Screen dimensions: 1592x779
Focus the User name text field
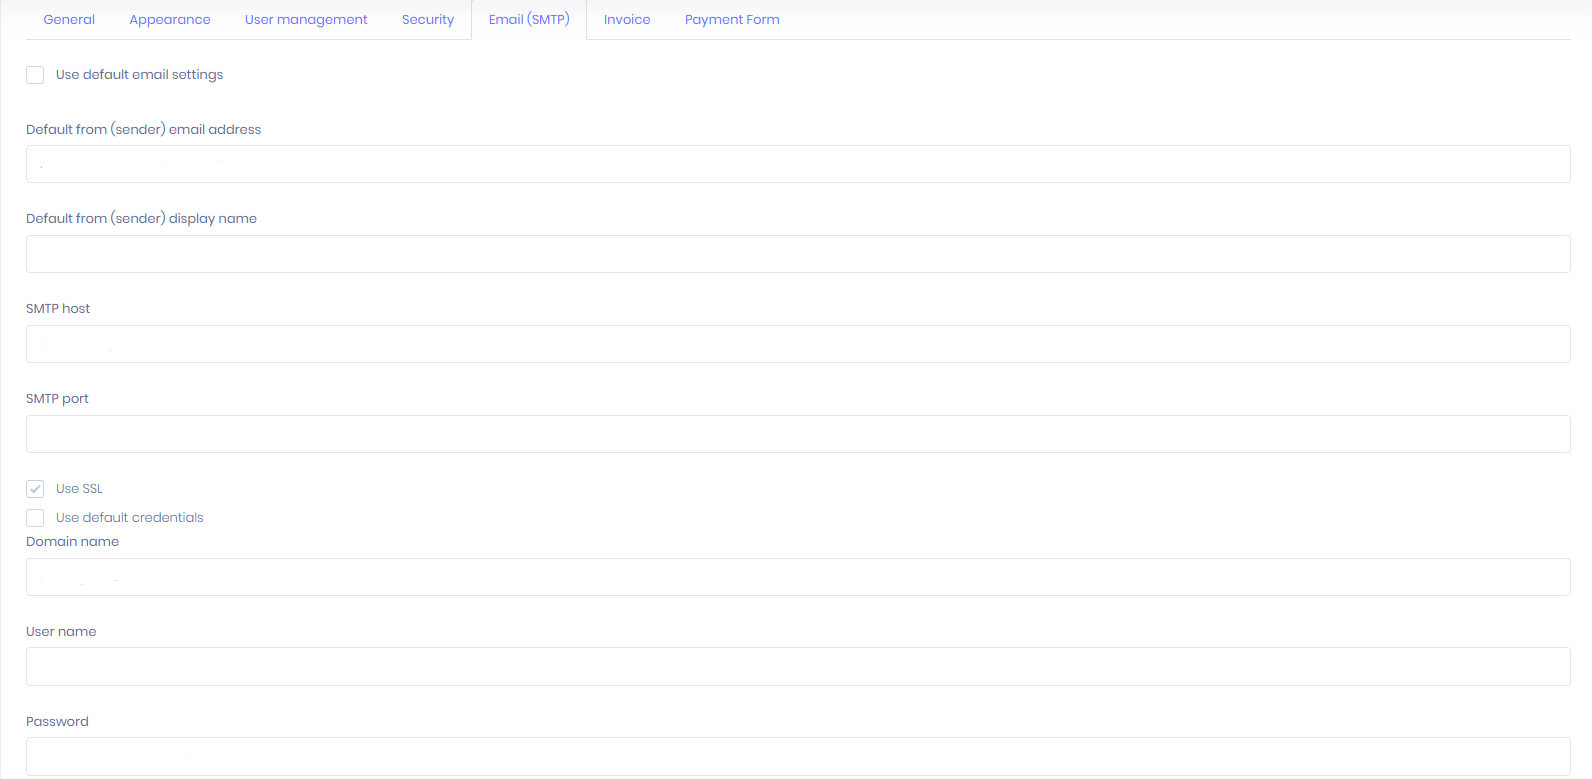click(x=798, y=667)
